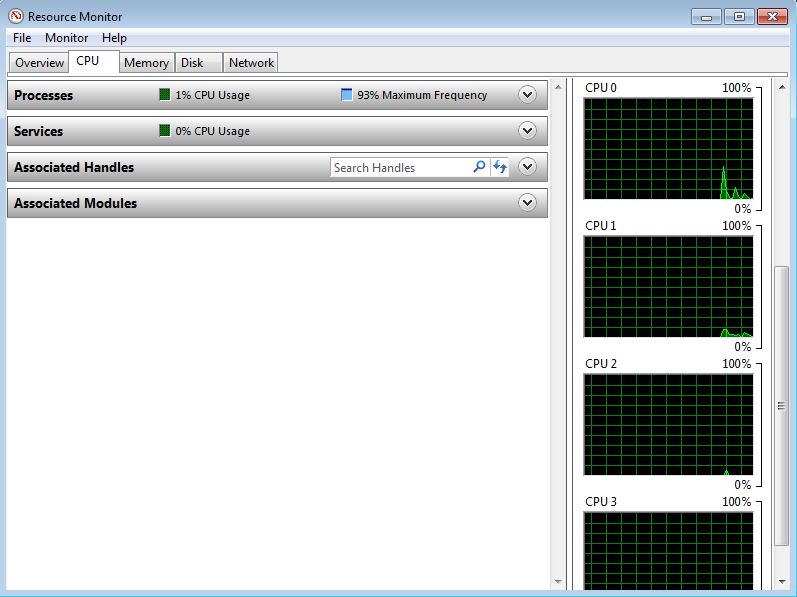Click the Resource Monitor title bar icon

click(x=16, y=16)
